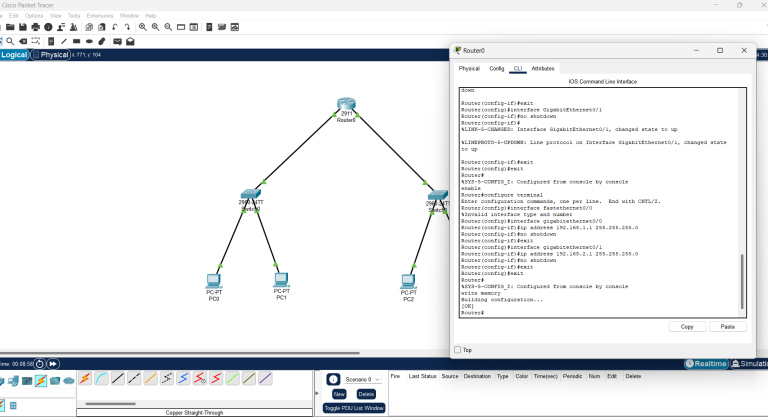
Task: Click the PC0 computer icon
Action: pyautogui.click(x=214, y=281)
